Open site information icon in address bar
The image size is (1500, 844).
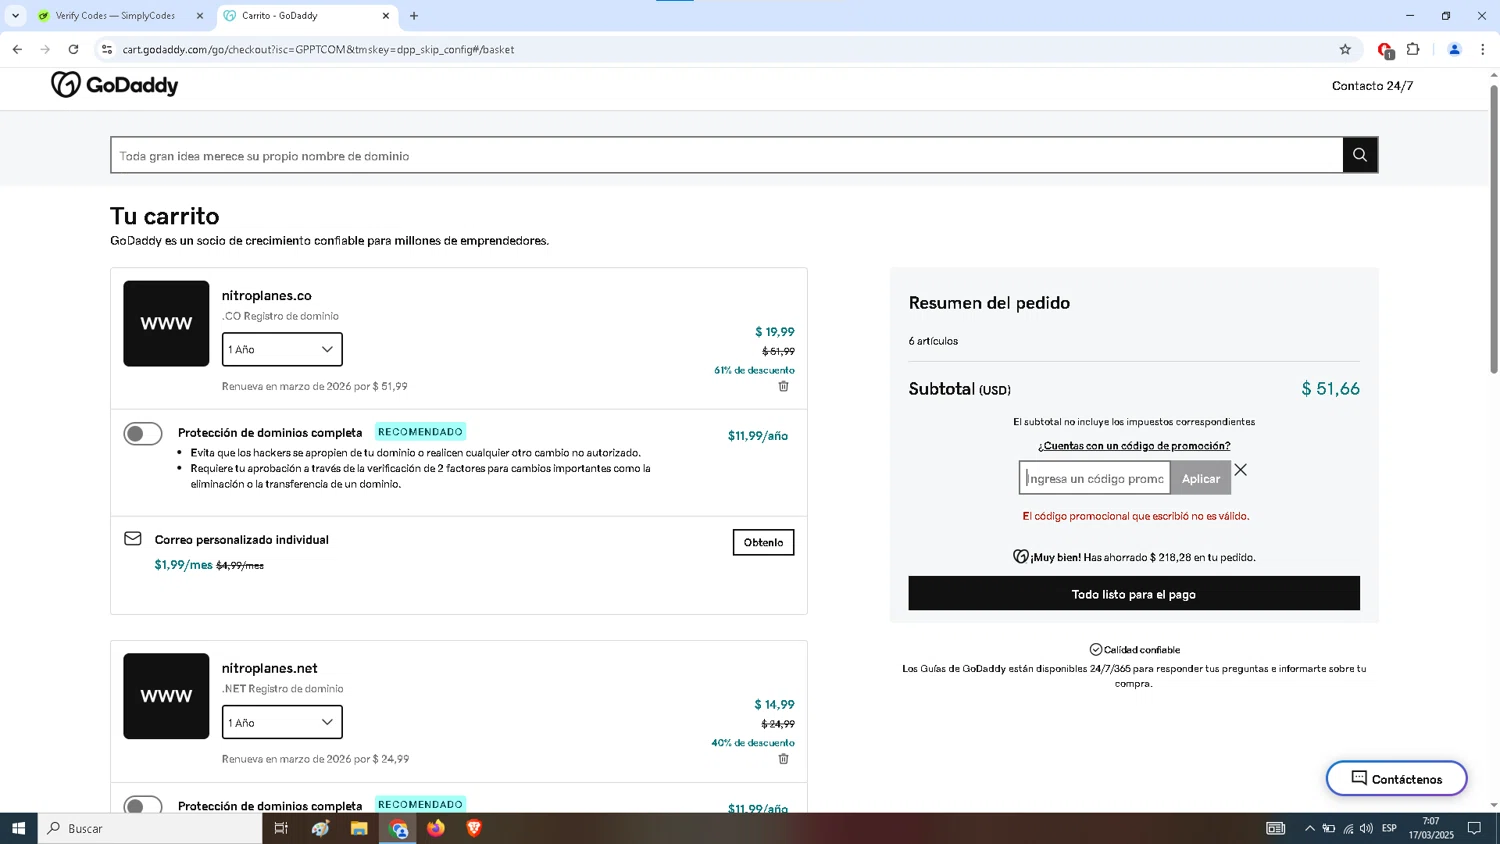107,49
